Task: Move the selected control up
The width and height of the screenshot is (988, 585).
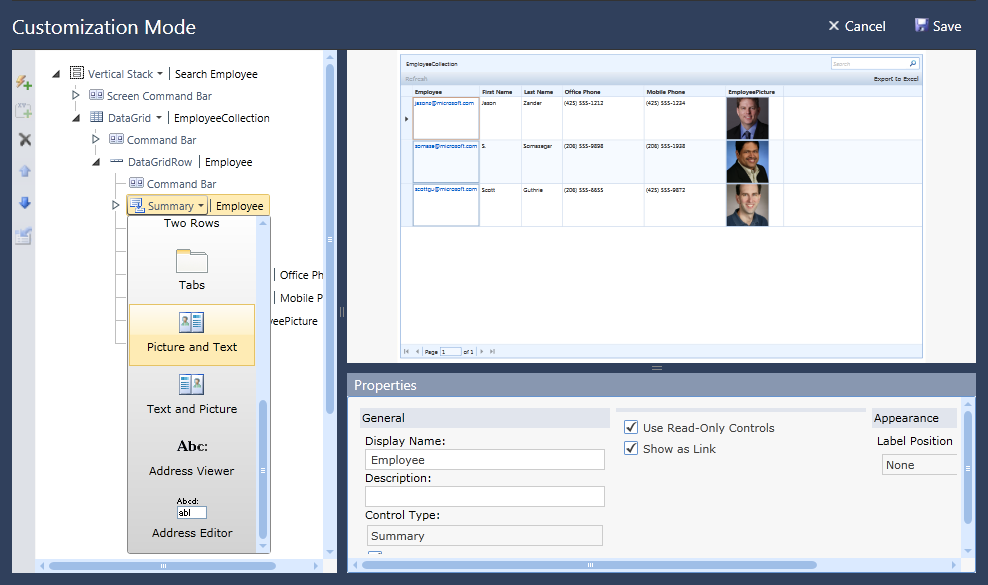Action: pyautogui.click(x=23, y=168)
